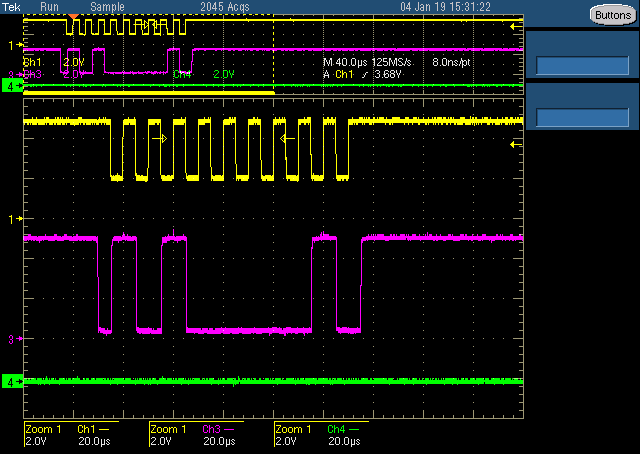
Task: Click the green Ch4 marker in overview
Action: [13, 86]
